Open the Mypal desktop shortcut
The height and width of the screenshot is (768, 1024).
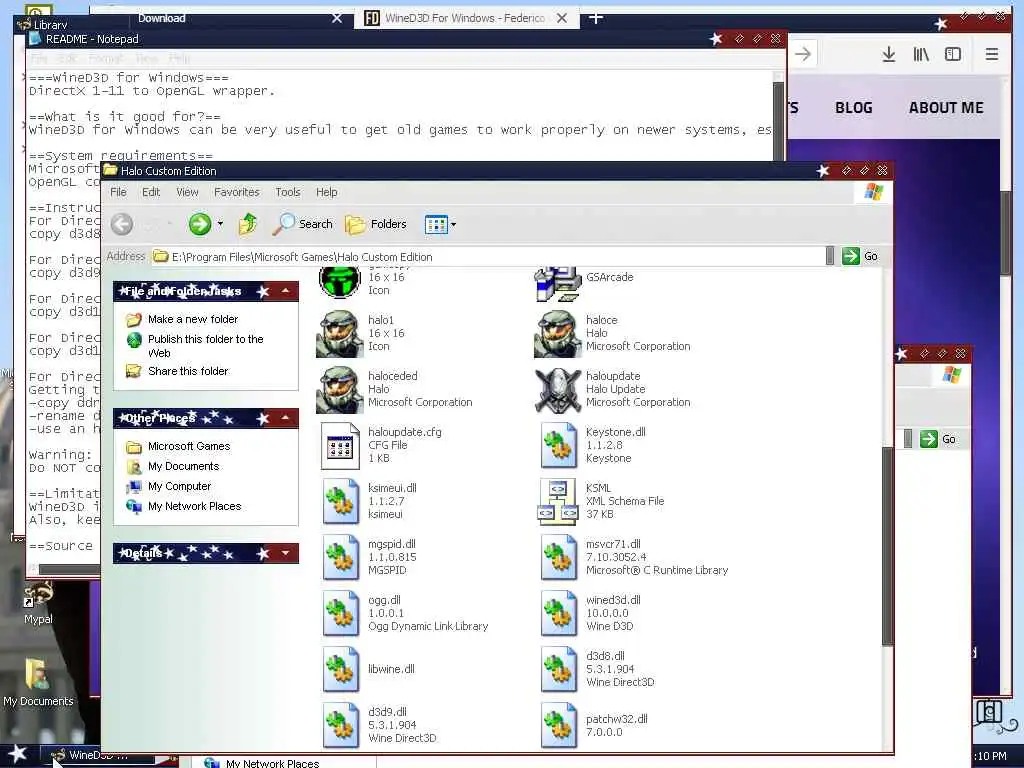coord(38,604)
